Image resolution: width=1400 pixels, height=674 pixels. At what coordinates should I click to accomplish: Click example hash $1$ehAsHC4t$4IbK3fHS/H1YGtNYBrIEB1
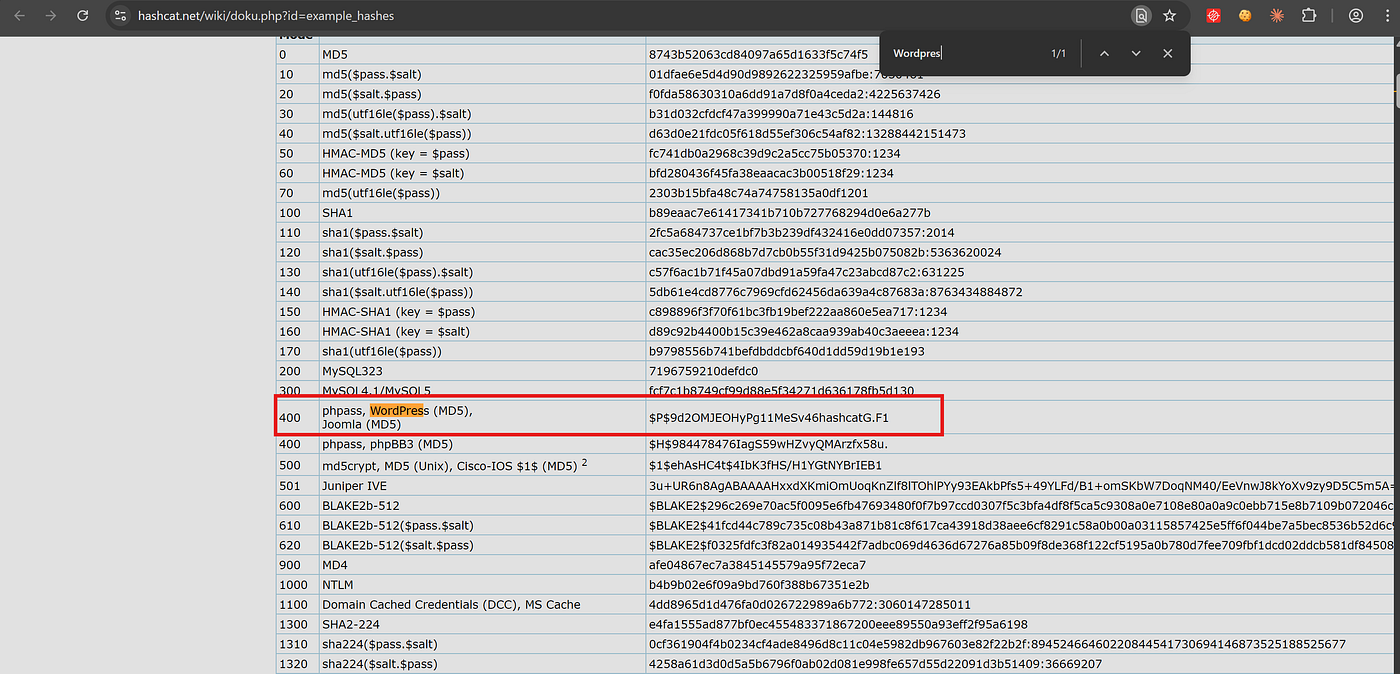[x=765, y=465]
